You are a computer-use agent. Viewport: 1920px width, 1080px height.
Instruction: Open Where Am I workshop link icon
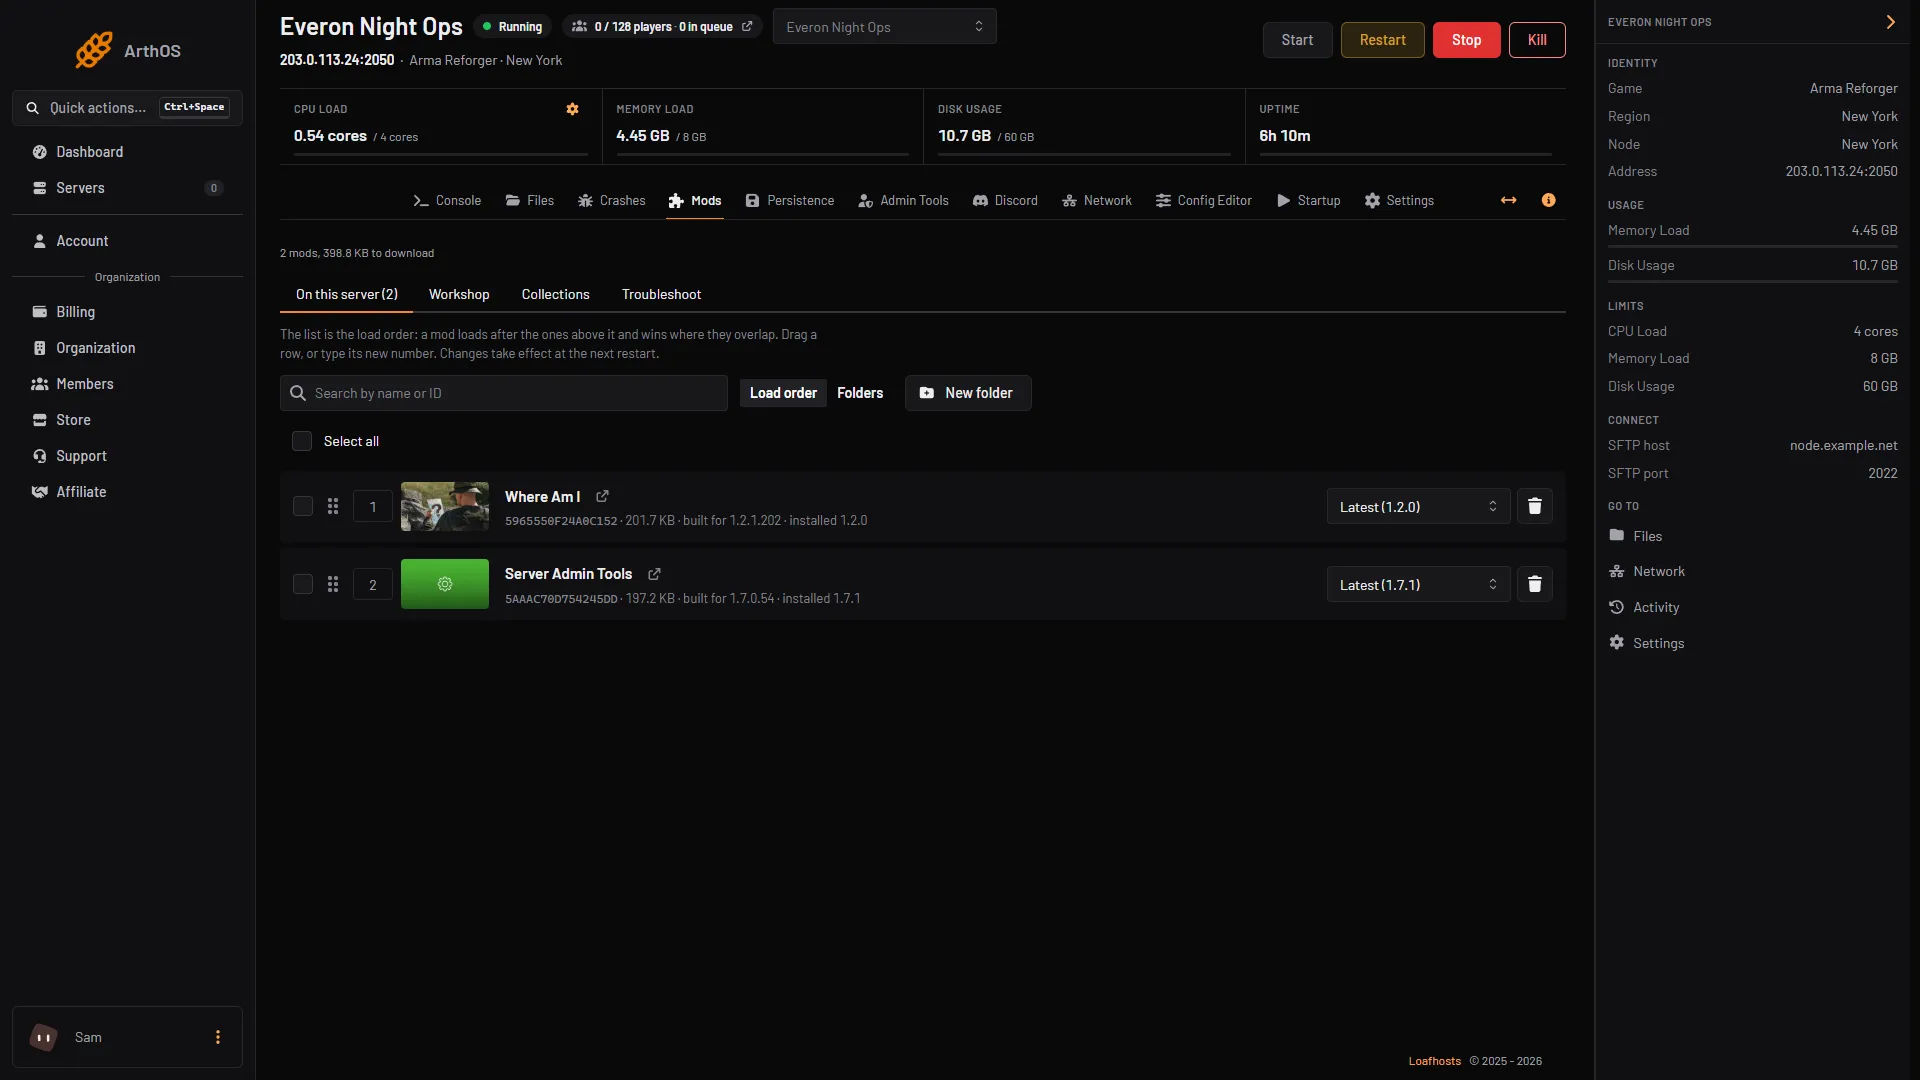(602, 497)
